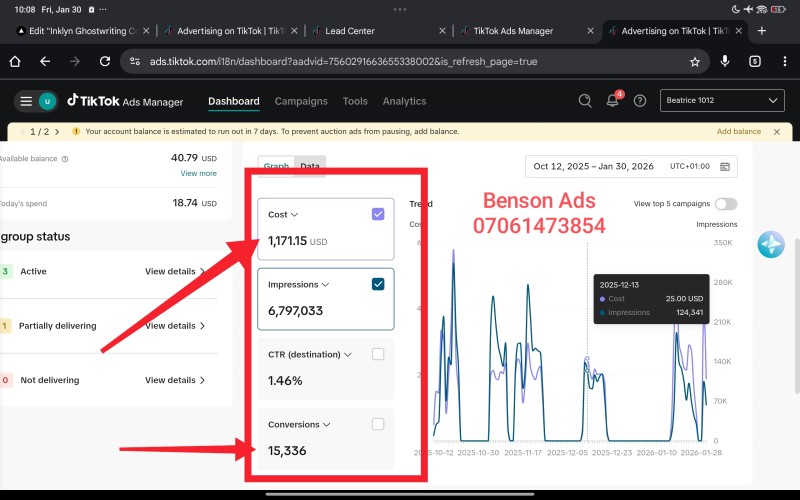Open the help question mark icon
Image resolution: width=800 pixels, height=500 pixels.
(x=640, y=101)
